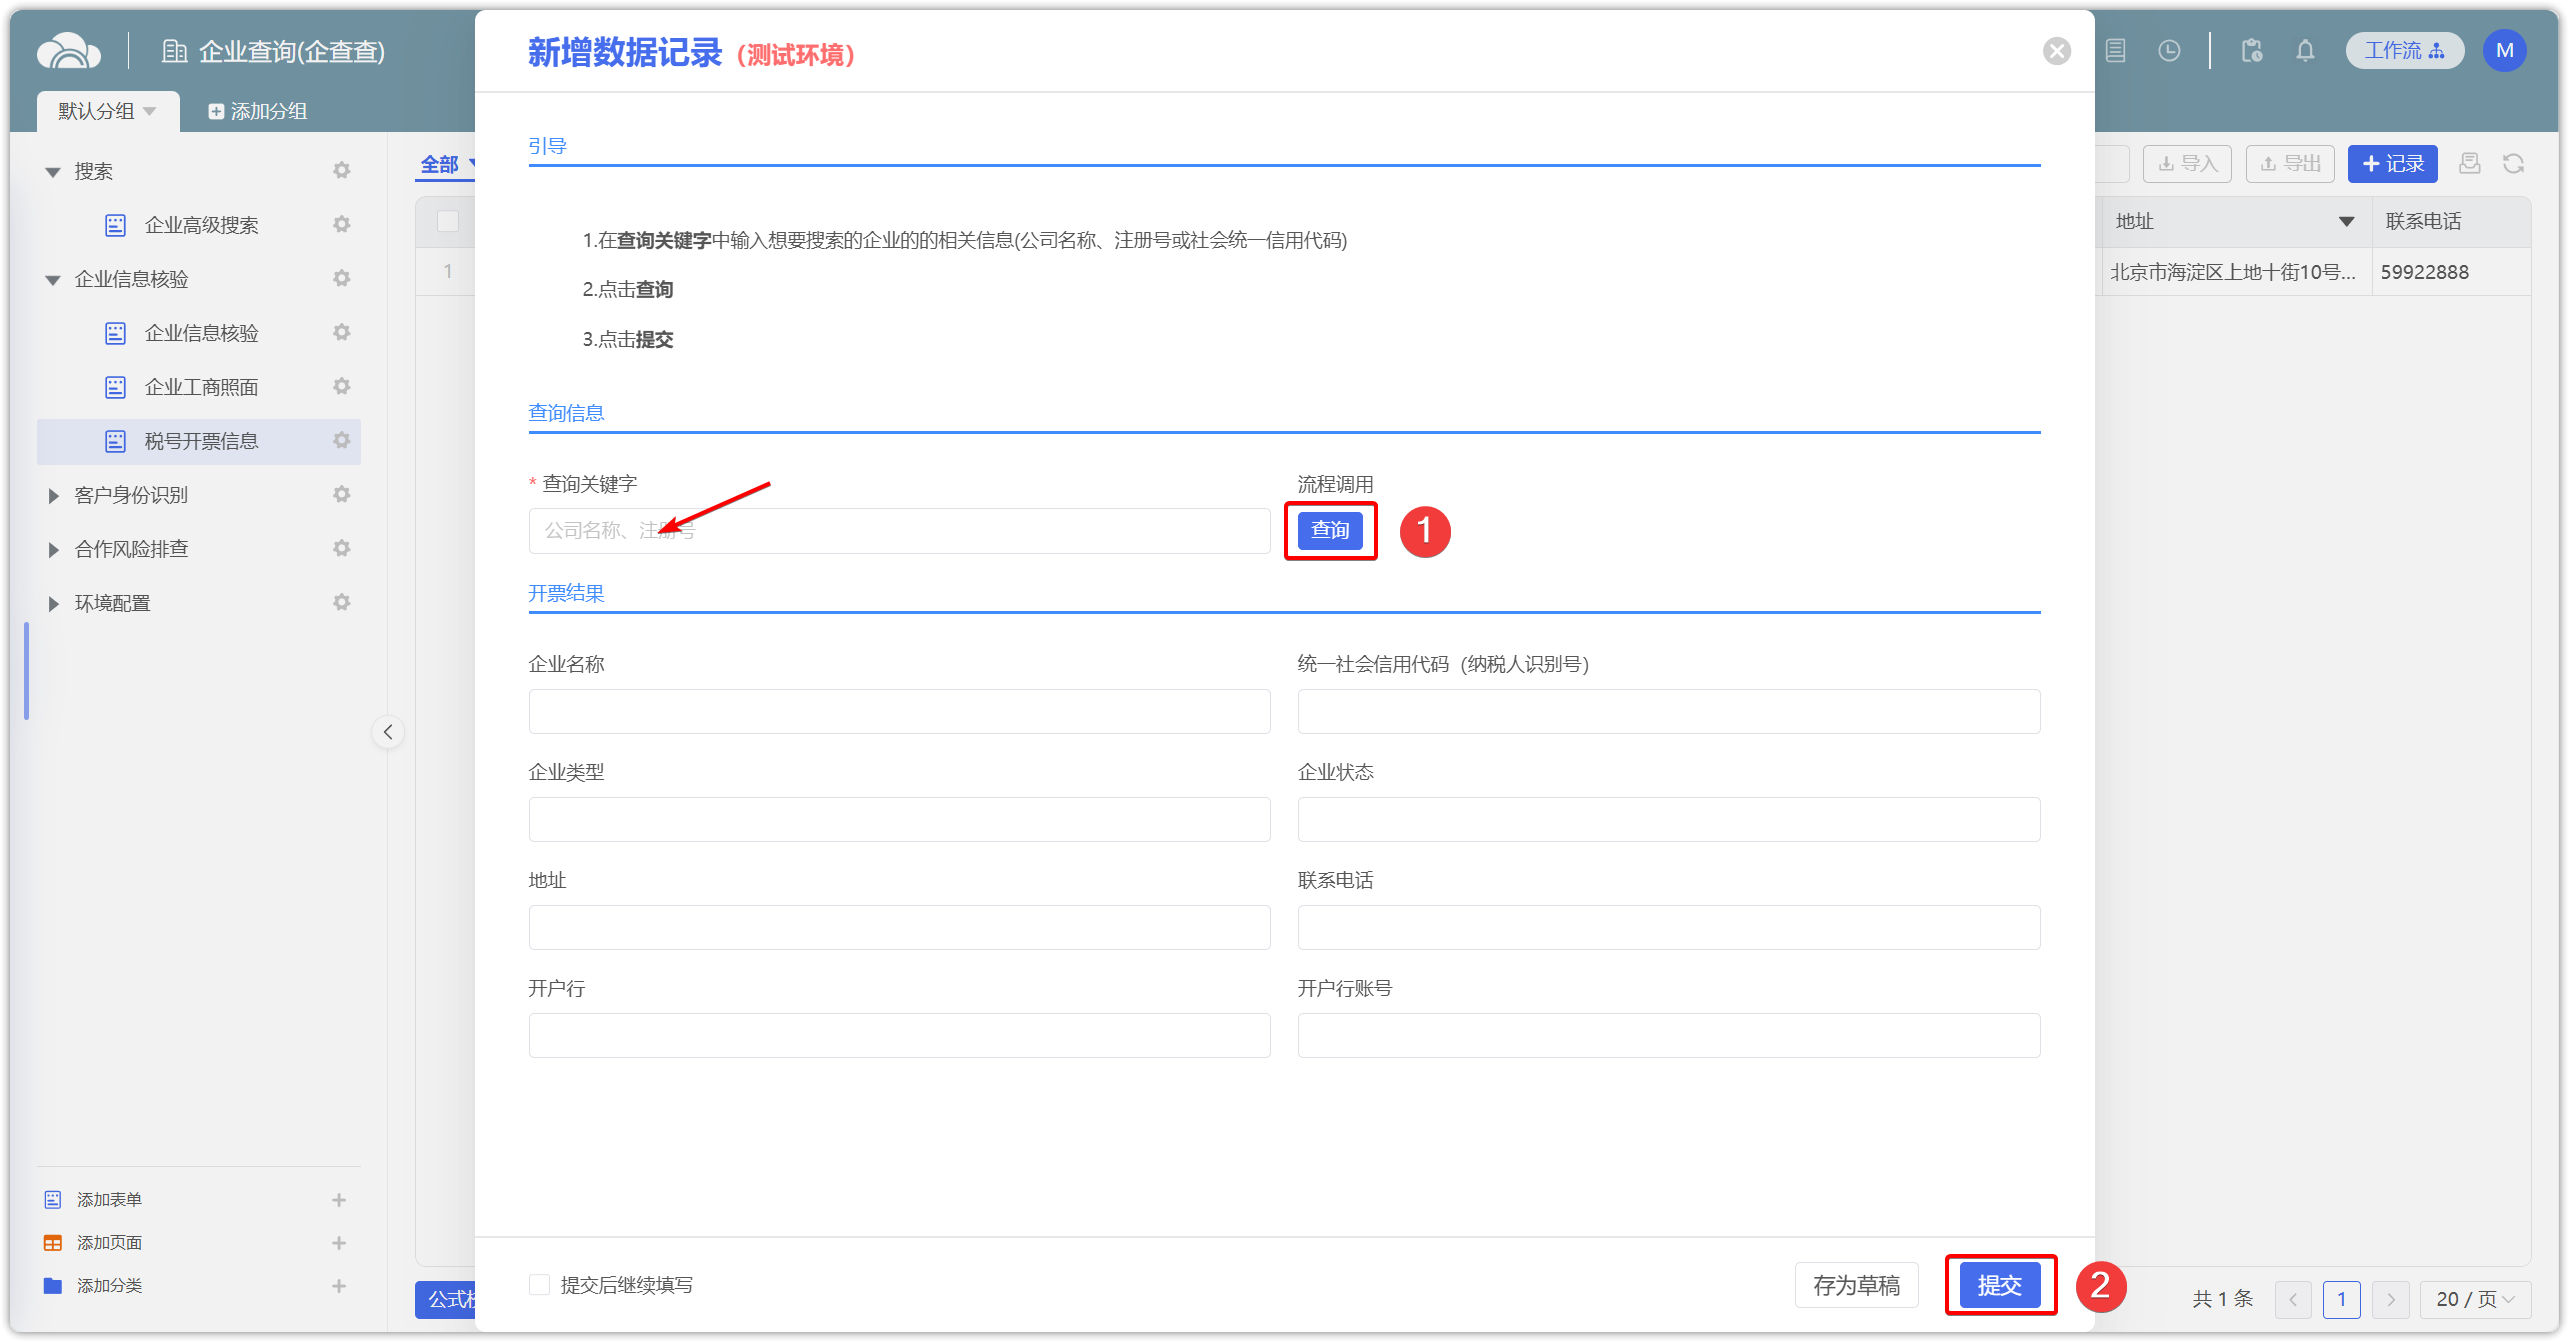2569x1342 pixels.
Task: Enable the 提交后继续填写 checkbox
Action: click(x=540, y=1285)
